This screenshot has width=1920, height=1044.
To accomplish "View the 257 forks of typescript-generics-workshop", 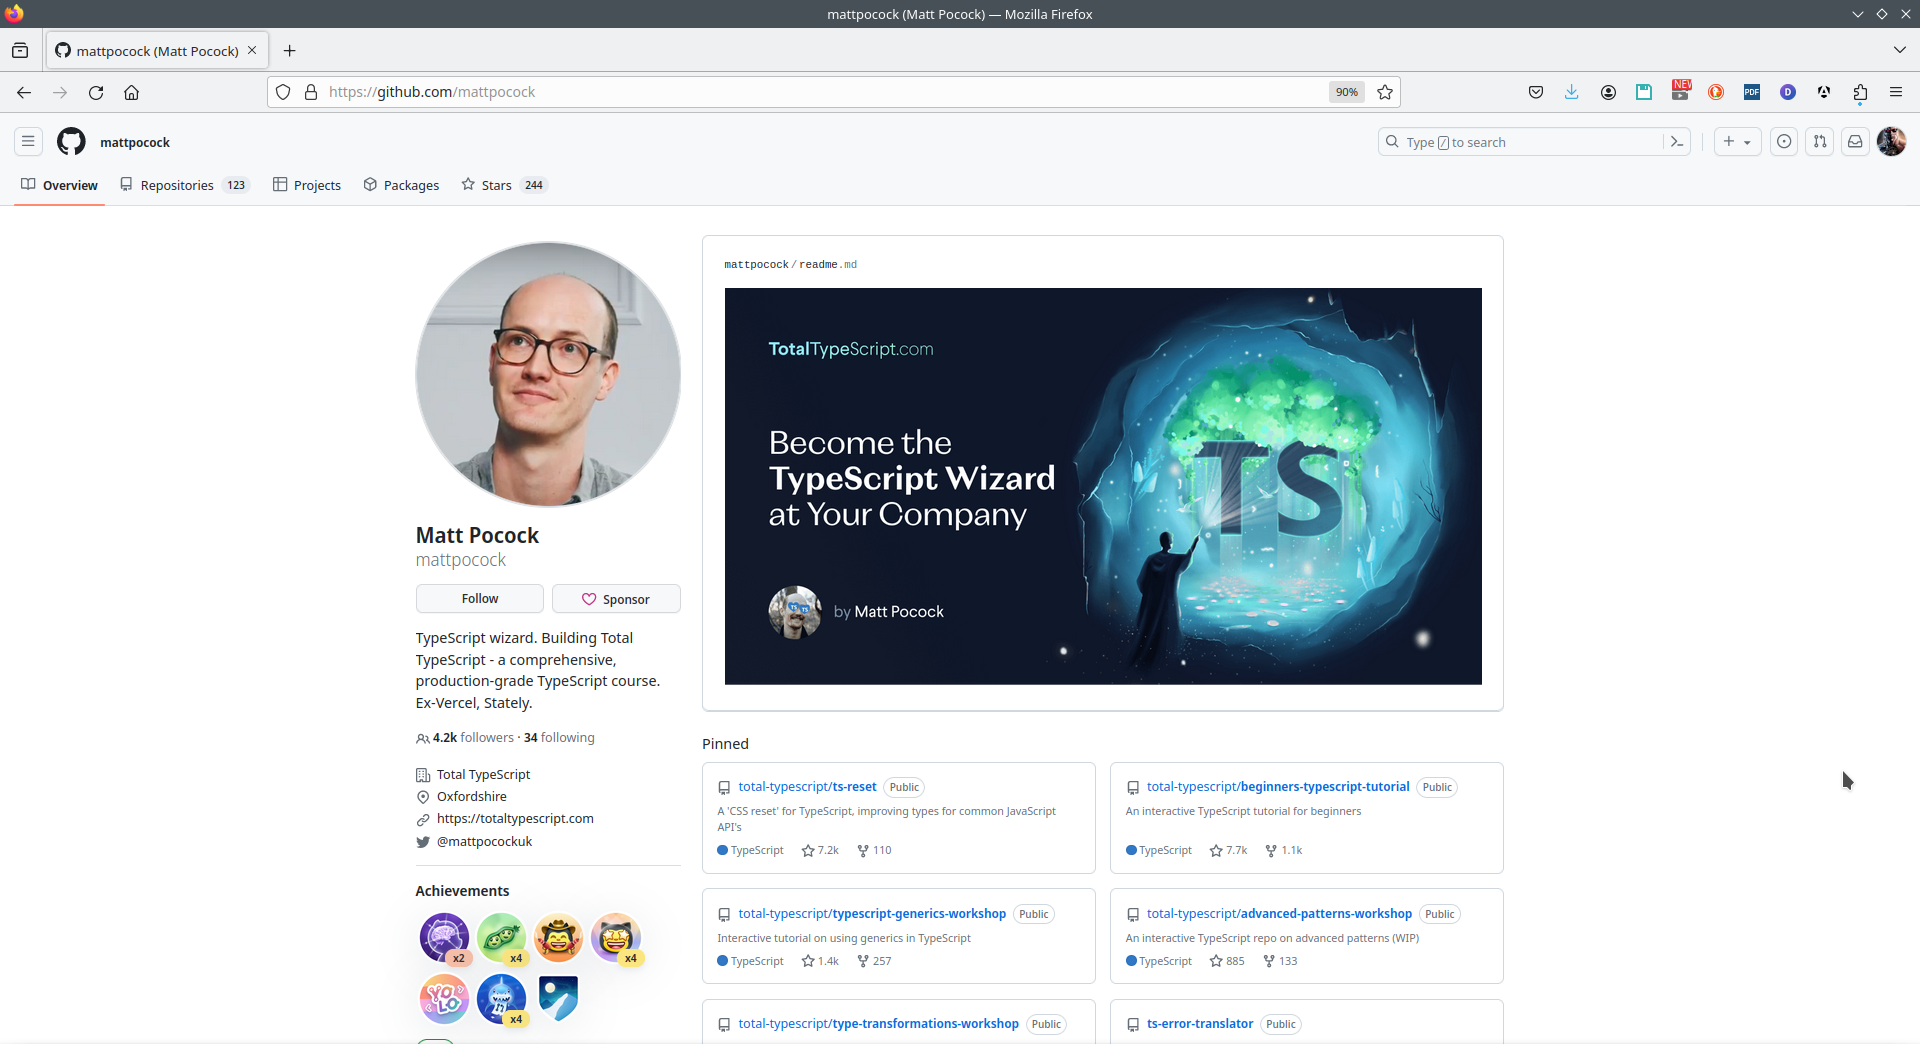I will click(x=874, y=962).
